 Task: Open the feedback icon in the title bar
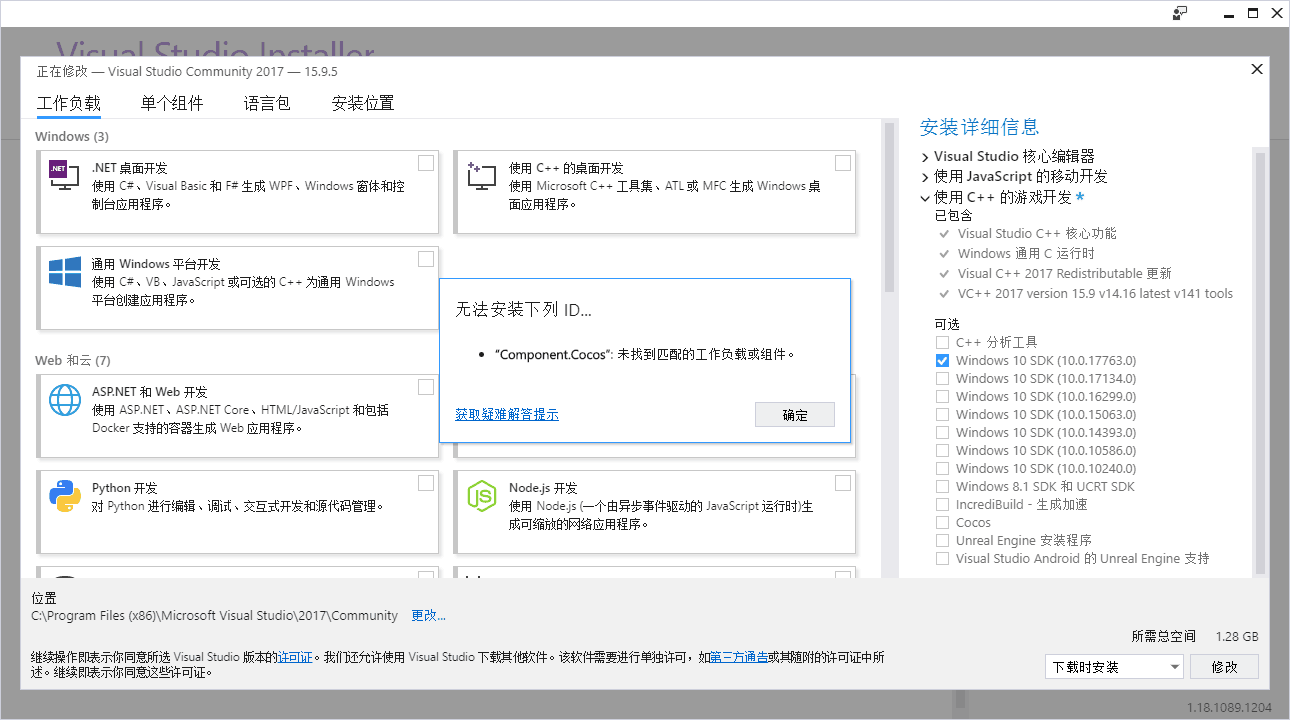(x=1180, y=13)
